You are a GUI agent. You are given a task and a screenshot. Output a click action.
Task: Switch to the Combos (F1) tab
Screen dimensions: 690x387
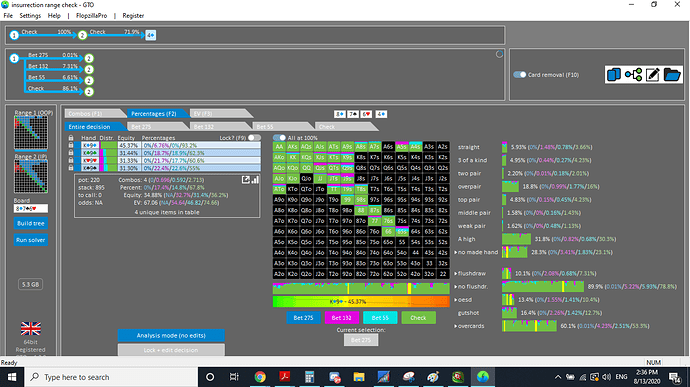[x=94, y=114]
